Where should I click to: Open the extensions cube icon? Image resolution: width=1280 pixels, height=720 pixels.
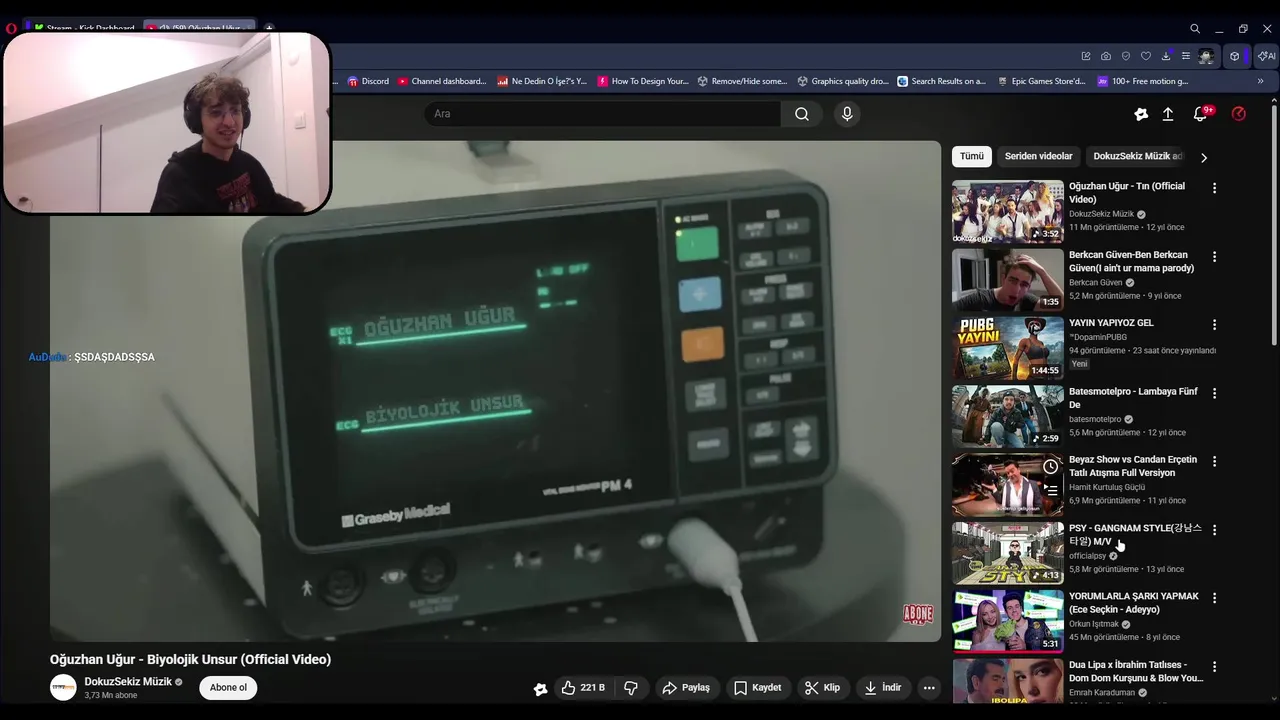1235,56
